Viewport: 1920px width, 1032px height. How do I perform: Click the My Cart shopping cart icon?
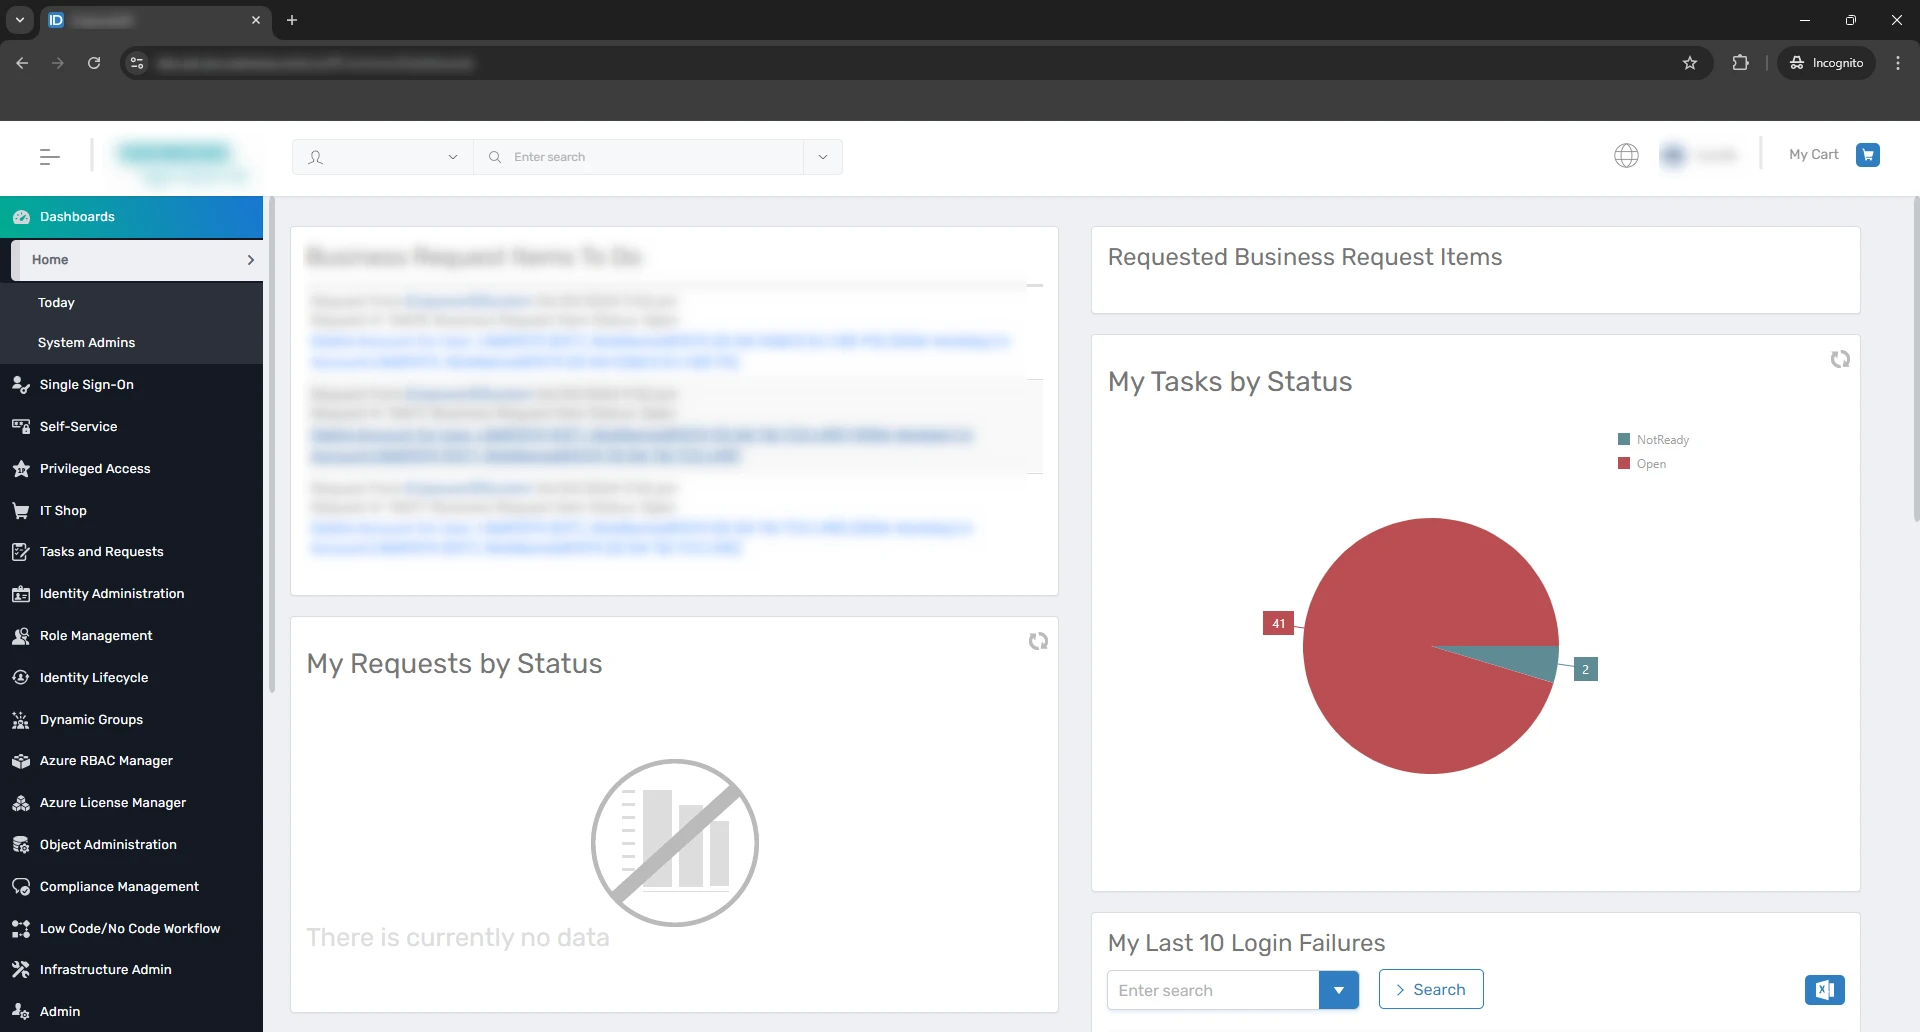tap(1867, 155)
